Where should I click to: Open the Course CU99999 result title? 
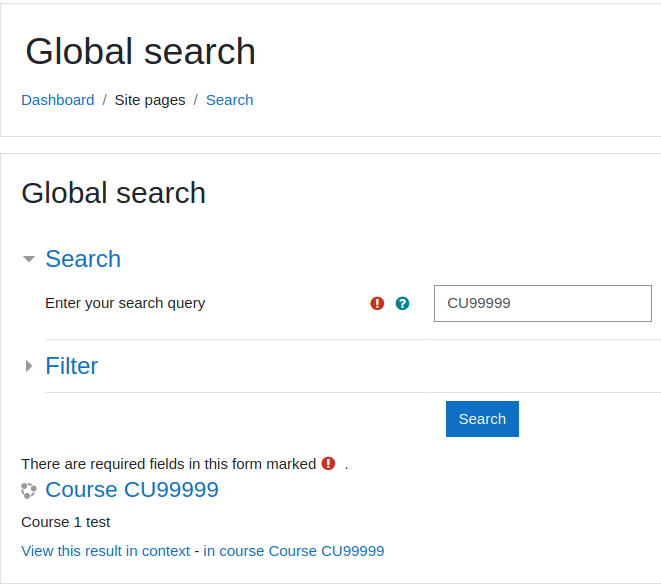(132, 490)
